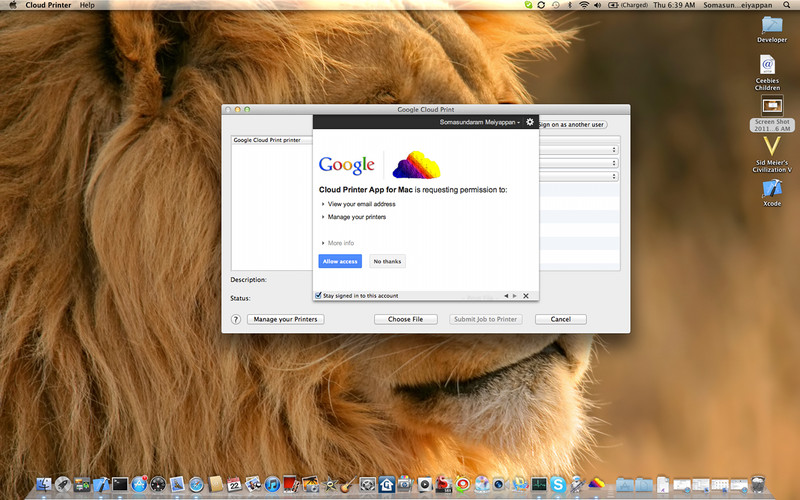Click the help question mark button
The height and width of the screenshot is (500, 800).
pyautogui.click(x=237, y=319)
